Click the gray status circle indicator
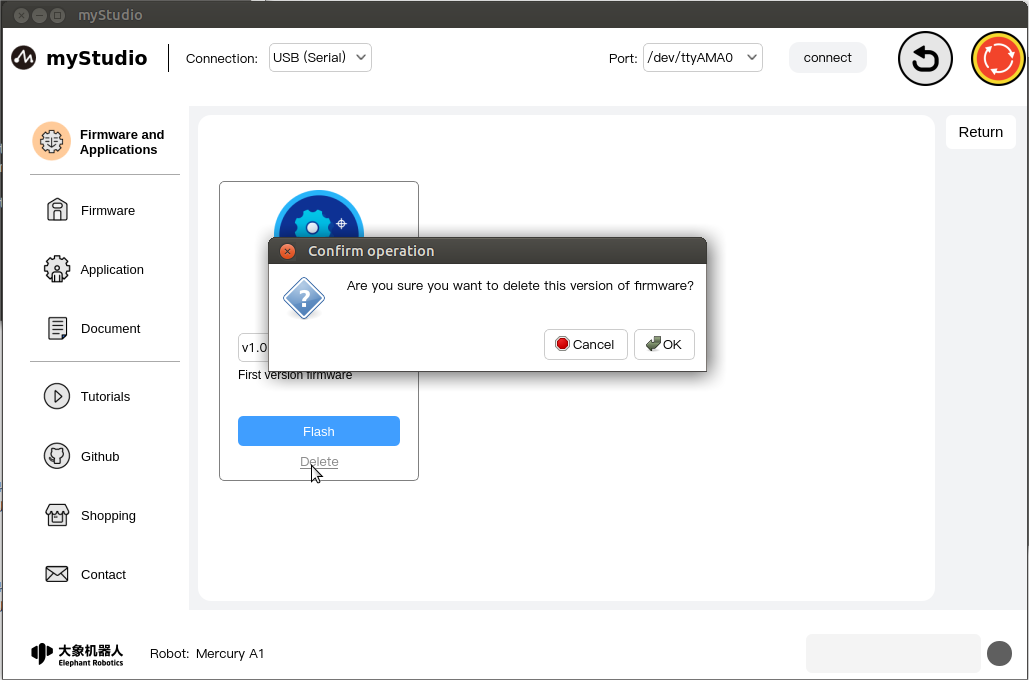 999,654
